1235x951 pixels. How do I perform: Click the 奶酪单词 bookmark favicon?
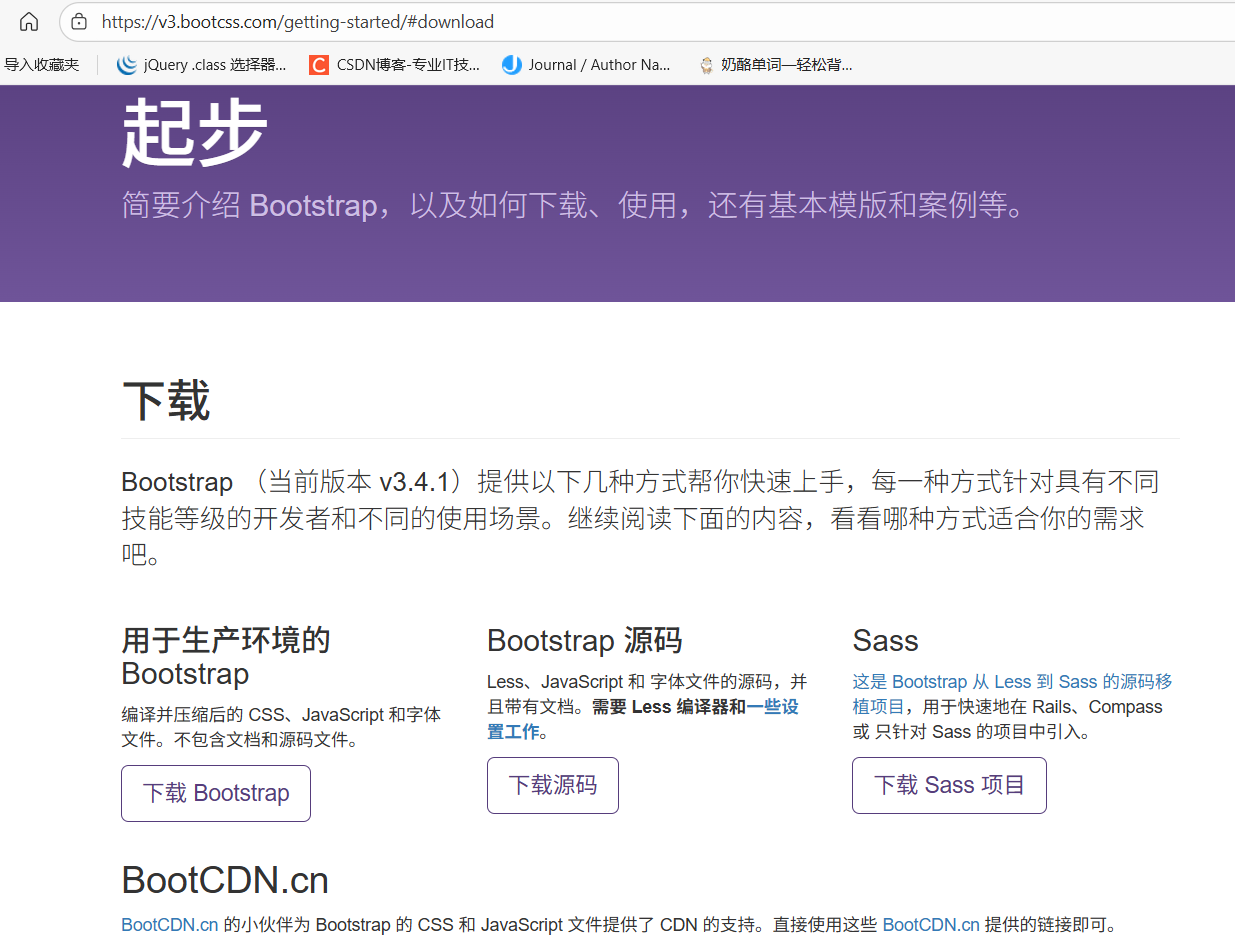[x=706, y=65]
